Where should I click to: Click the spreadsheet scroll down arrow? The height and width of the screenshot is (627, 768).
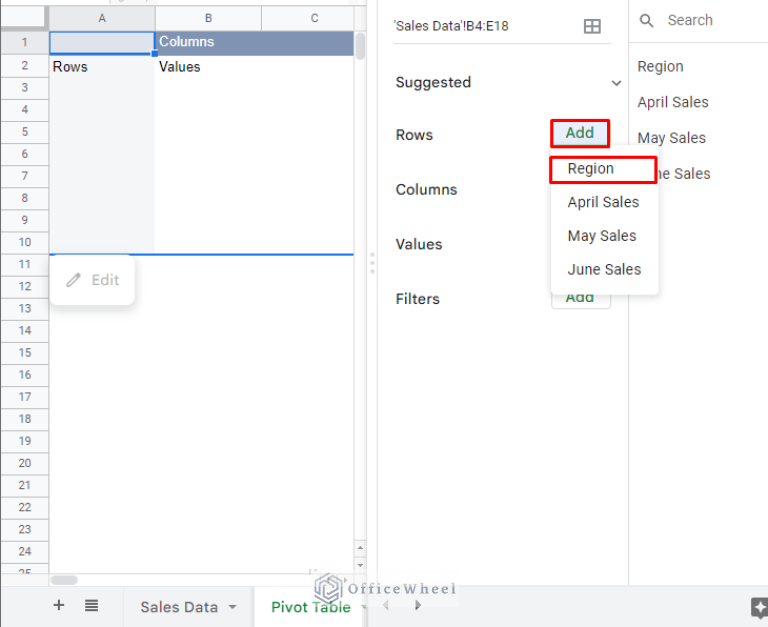[360, 565]
